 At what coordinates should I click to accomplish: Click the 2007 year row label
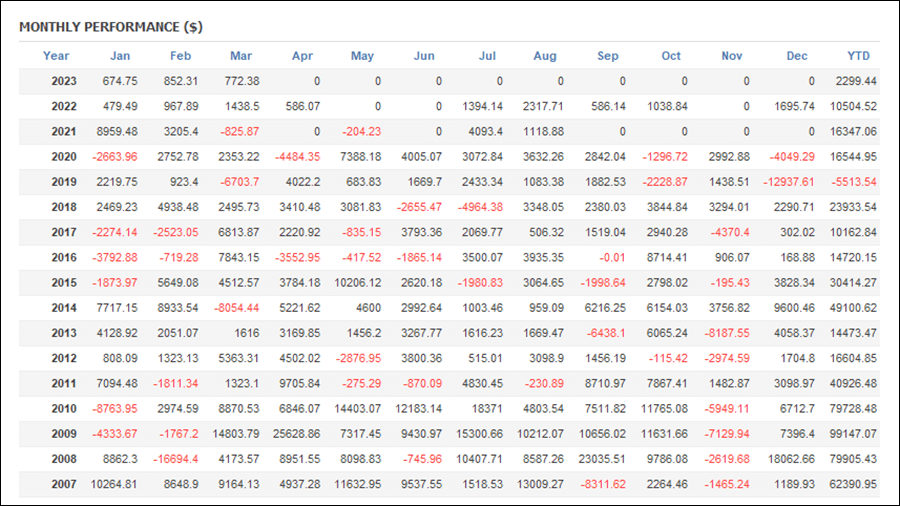(64, 484)
